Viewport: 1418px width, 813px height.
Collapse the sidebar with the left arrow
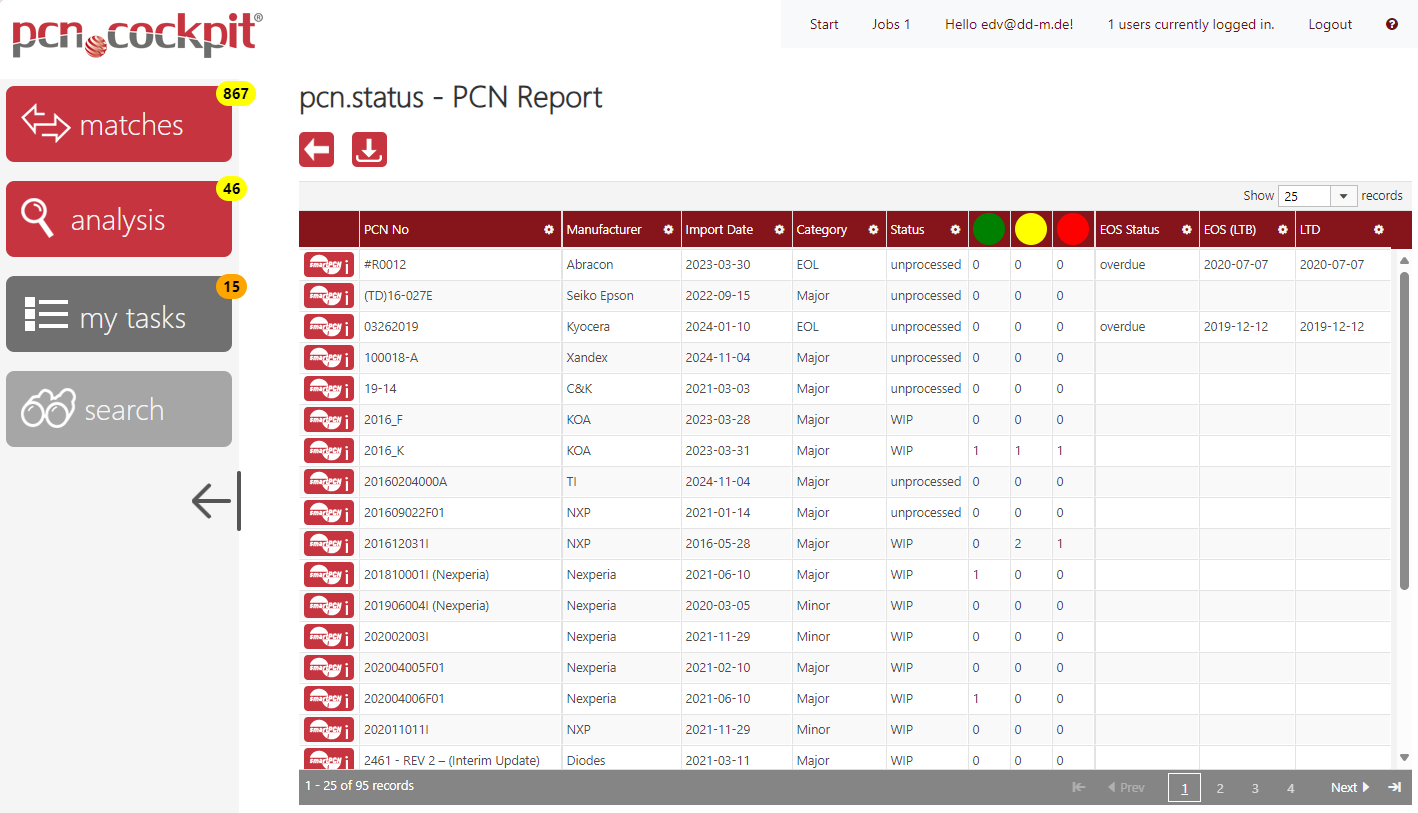click(x=213, y=501)
